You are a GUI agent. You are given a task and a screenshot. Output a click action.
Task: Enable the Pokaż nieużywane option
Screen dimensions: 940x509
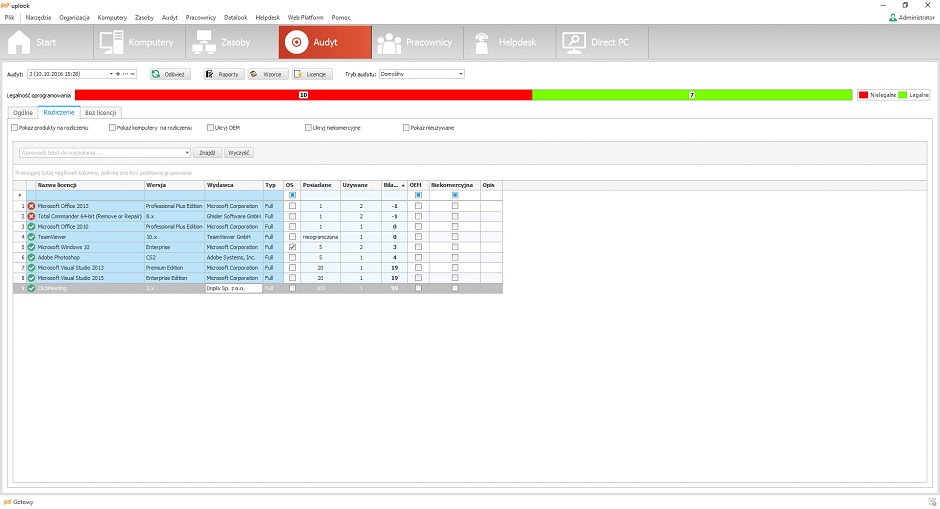pos(406,128)
